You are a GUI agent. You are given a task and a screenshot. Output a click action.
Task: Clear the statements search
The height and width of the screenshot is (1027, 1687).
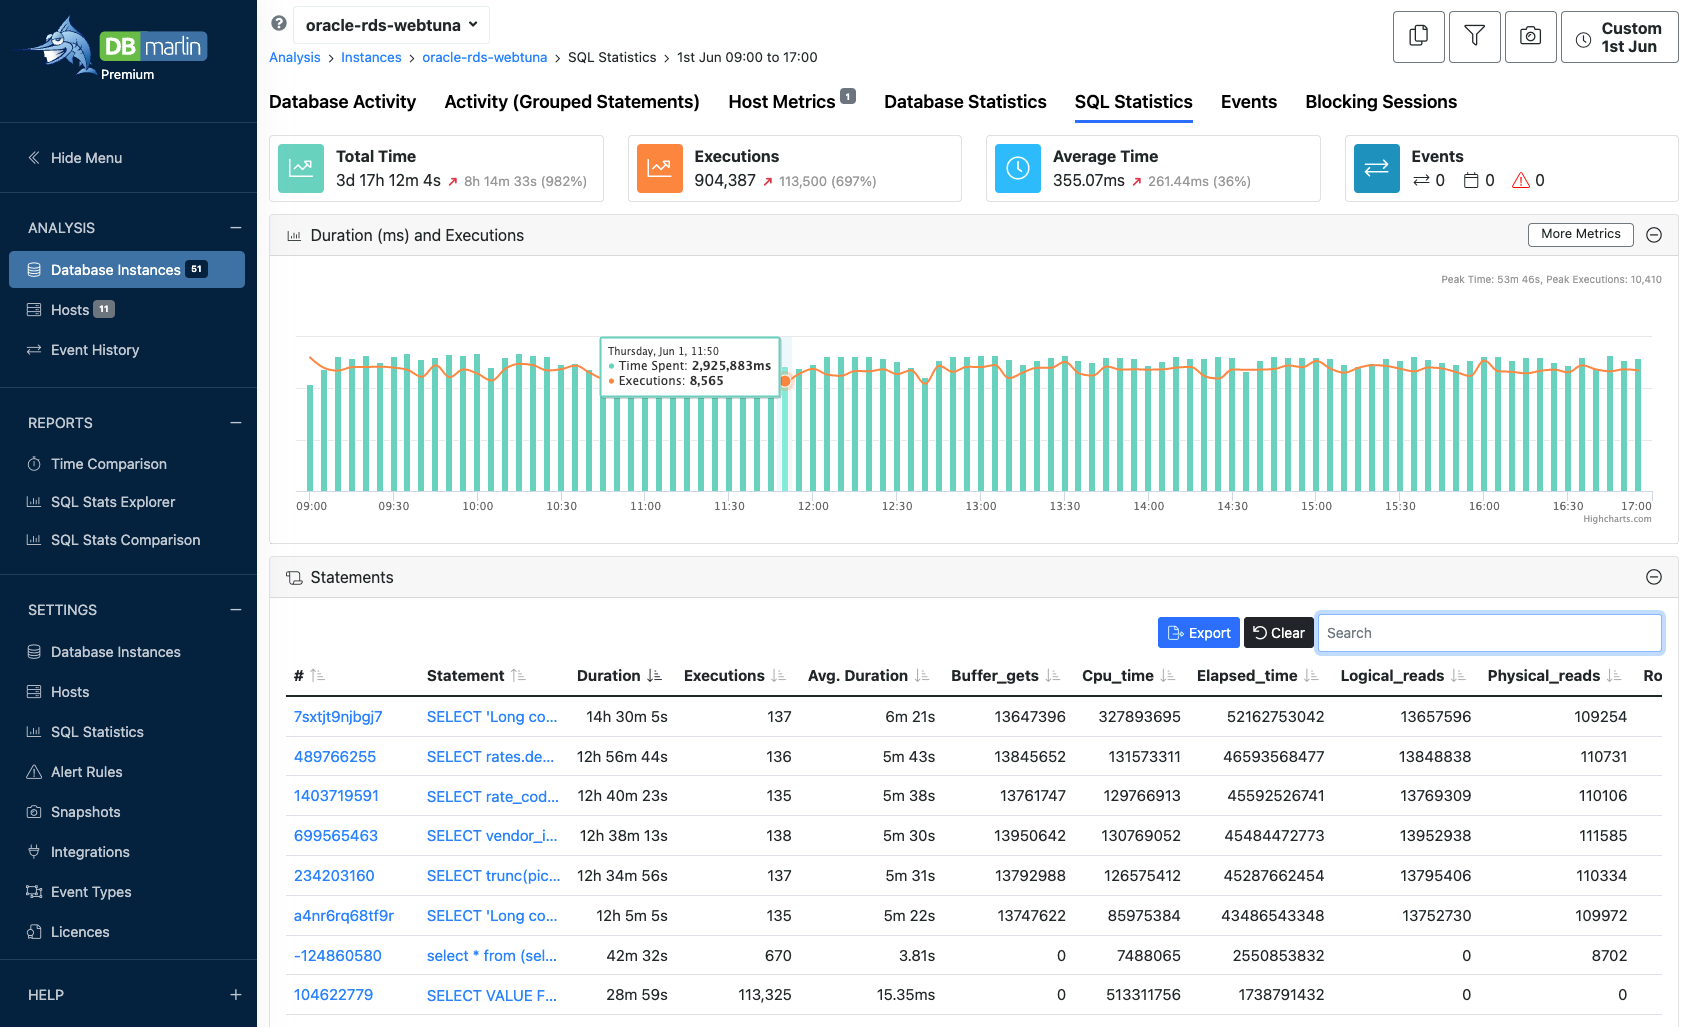(x=1279, y=633)
